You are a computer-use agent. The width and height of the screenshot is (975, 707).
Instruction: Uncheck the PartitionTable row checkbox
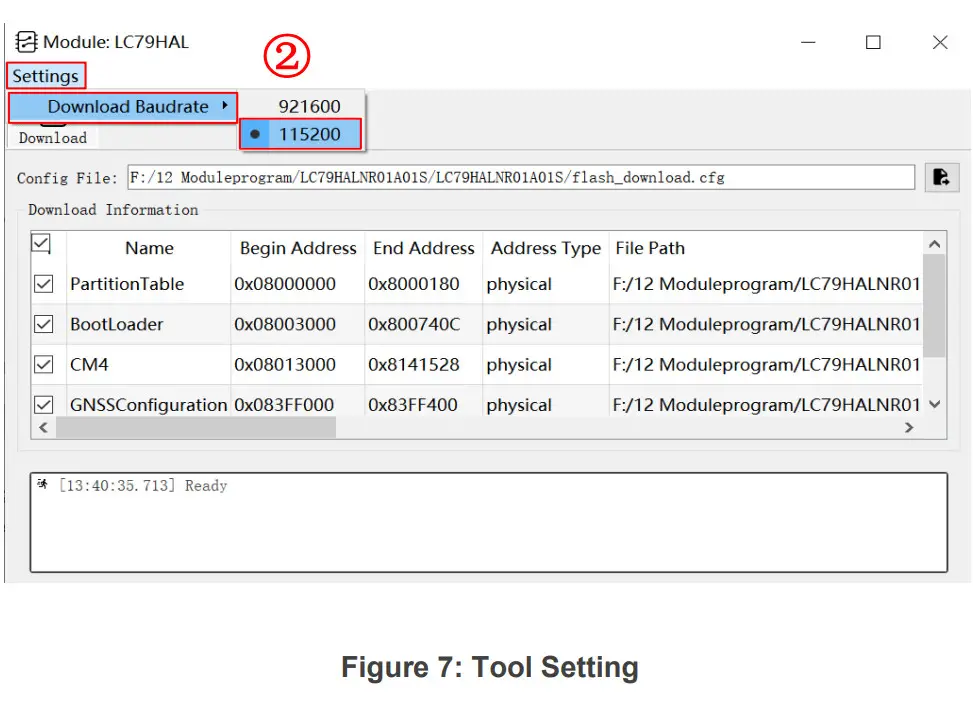point(44,284)
